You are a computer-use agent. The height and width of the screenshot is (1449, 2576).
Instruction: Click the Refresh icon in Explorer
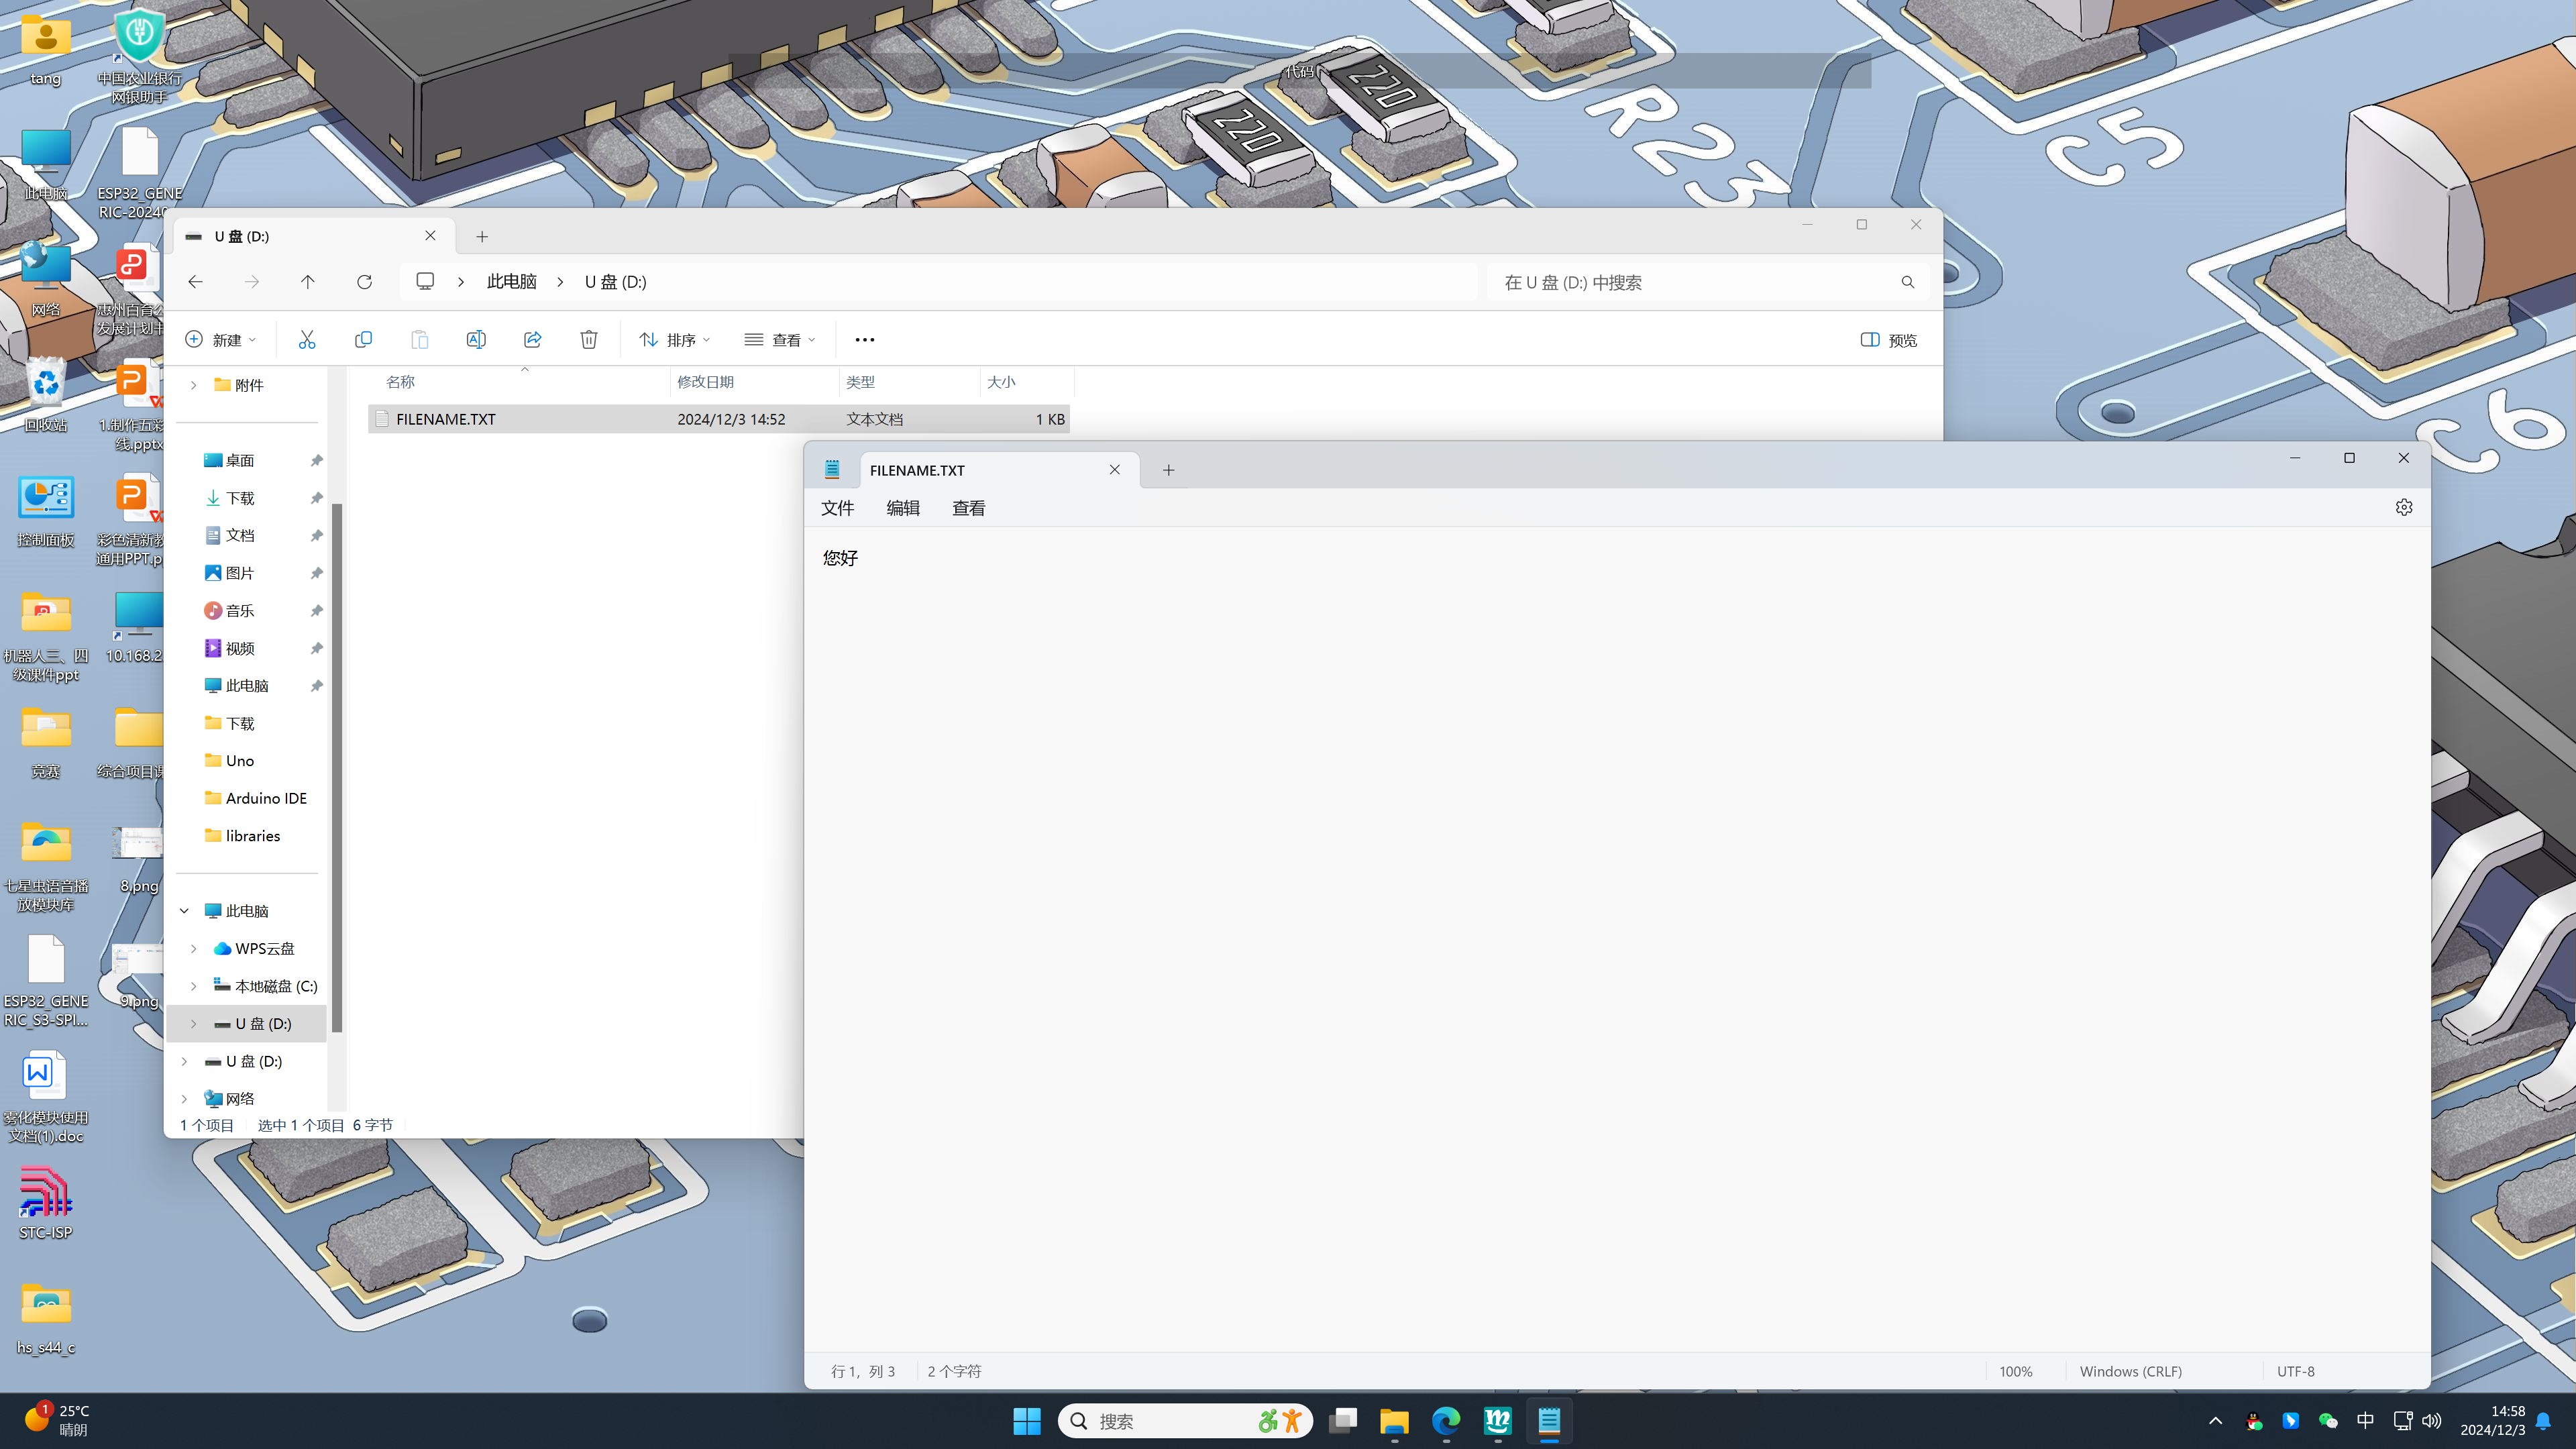[364, 282]
